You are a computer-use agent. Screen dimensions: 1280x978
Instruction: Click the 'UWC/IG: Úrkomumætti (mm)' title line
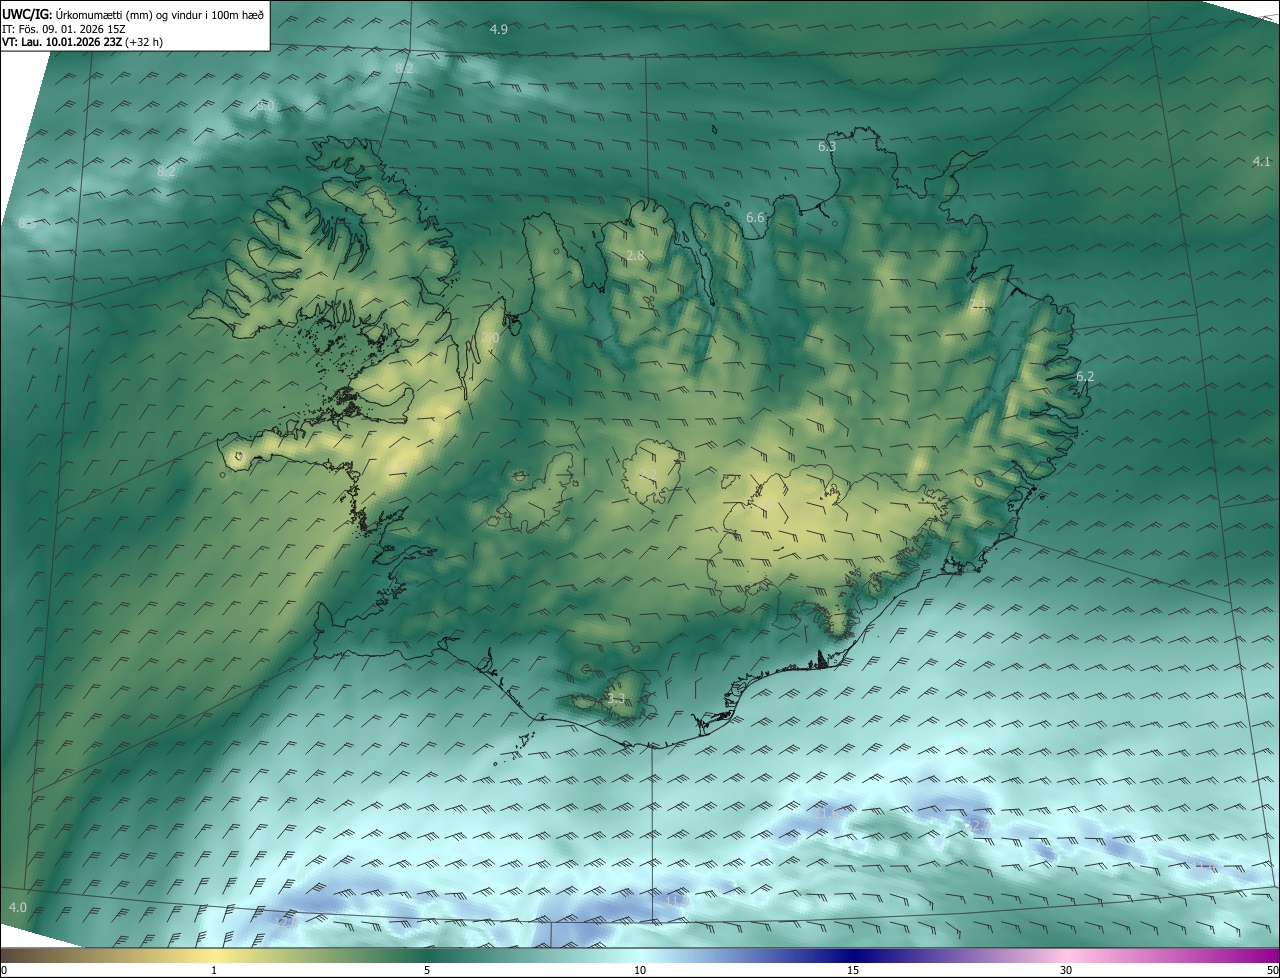tap(133, 13)
